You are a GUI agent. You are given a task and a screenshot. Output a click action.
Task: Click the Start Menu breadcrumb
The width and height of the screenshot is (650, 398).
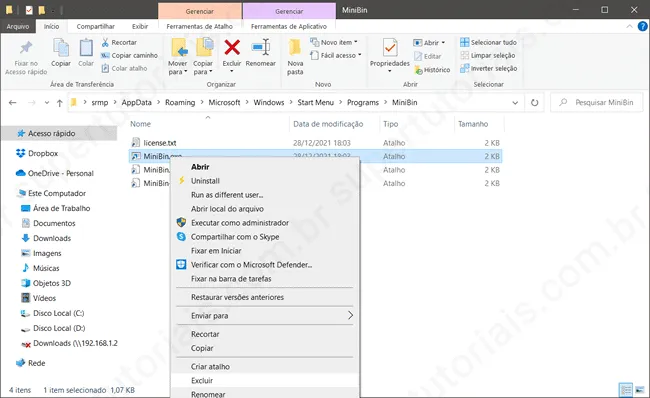[315, 102]
